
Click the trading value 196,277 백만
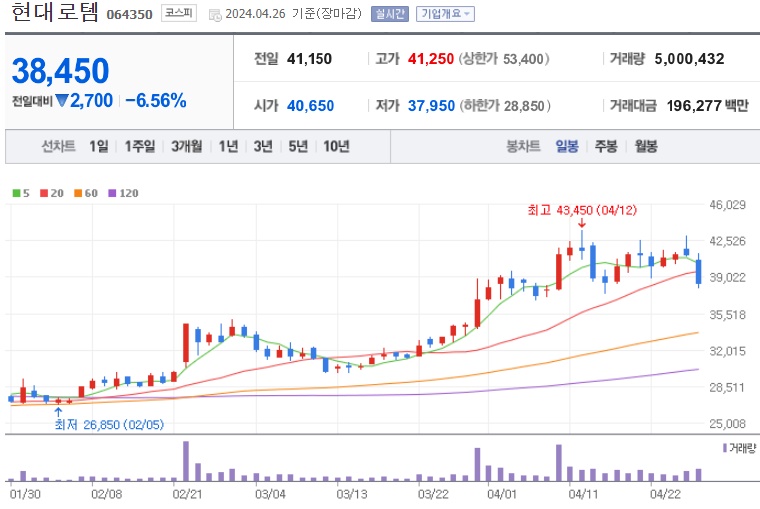[708, 106]
